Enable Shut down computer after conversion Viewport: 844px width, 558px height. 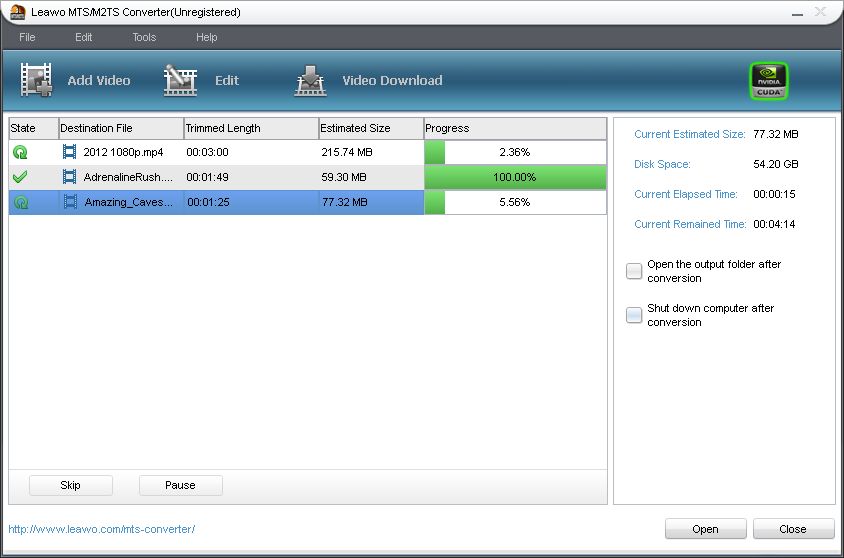tap(634, 315)
